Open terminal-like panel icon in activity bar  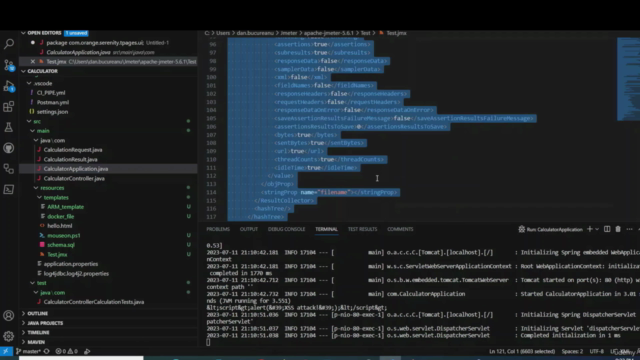click(9, 189)
